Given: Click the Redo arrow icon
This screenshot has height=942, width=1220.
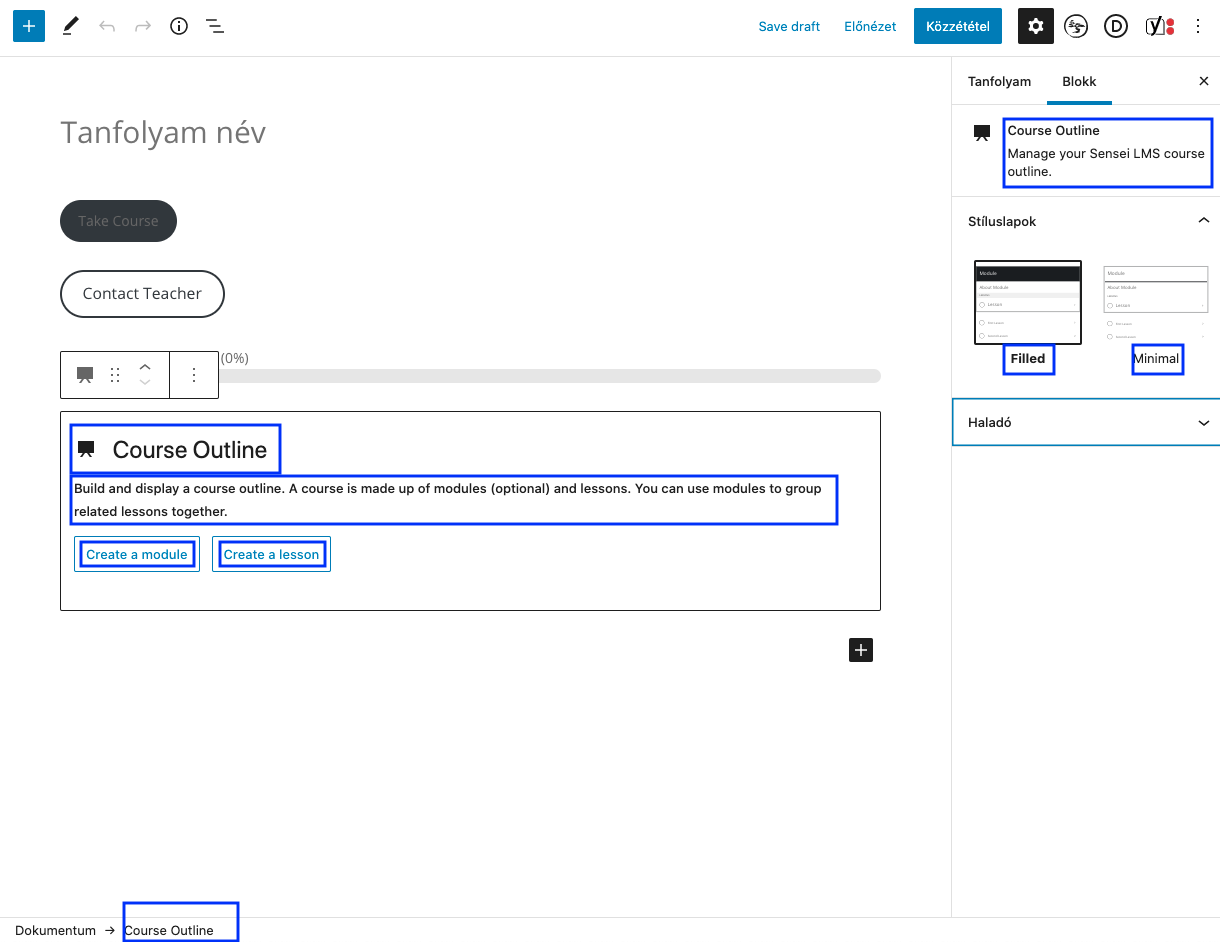Looking at the screenshot, I should [143, 26].
